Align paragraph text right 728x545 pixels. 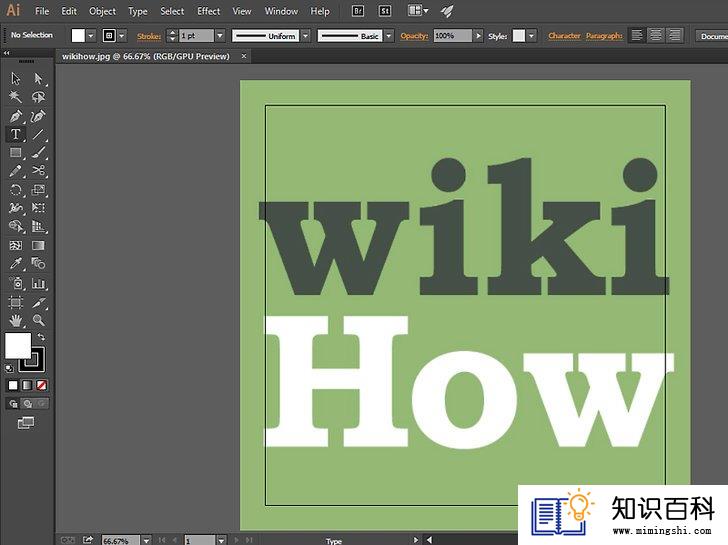(675, 35)
